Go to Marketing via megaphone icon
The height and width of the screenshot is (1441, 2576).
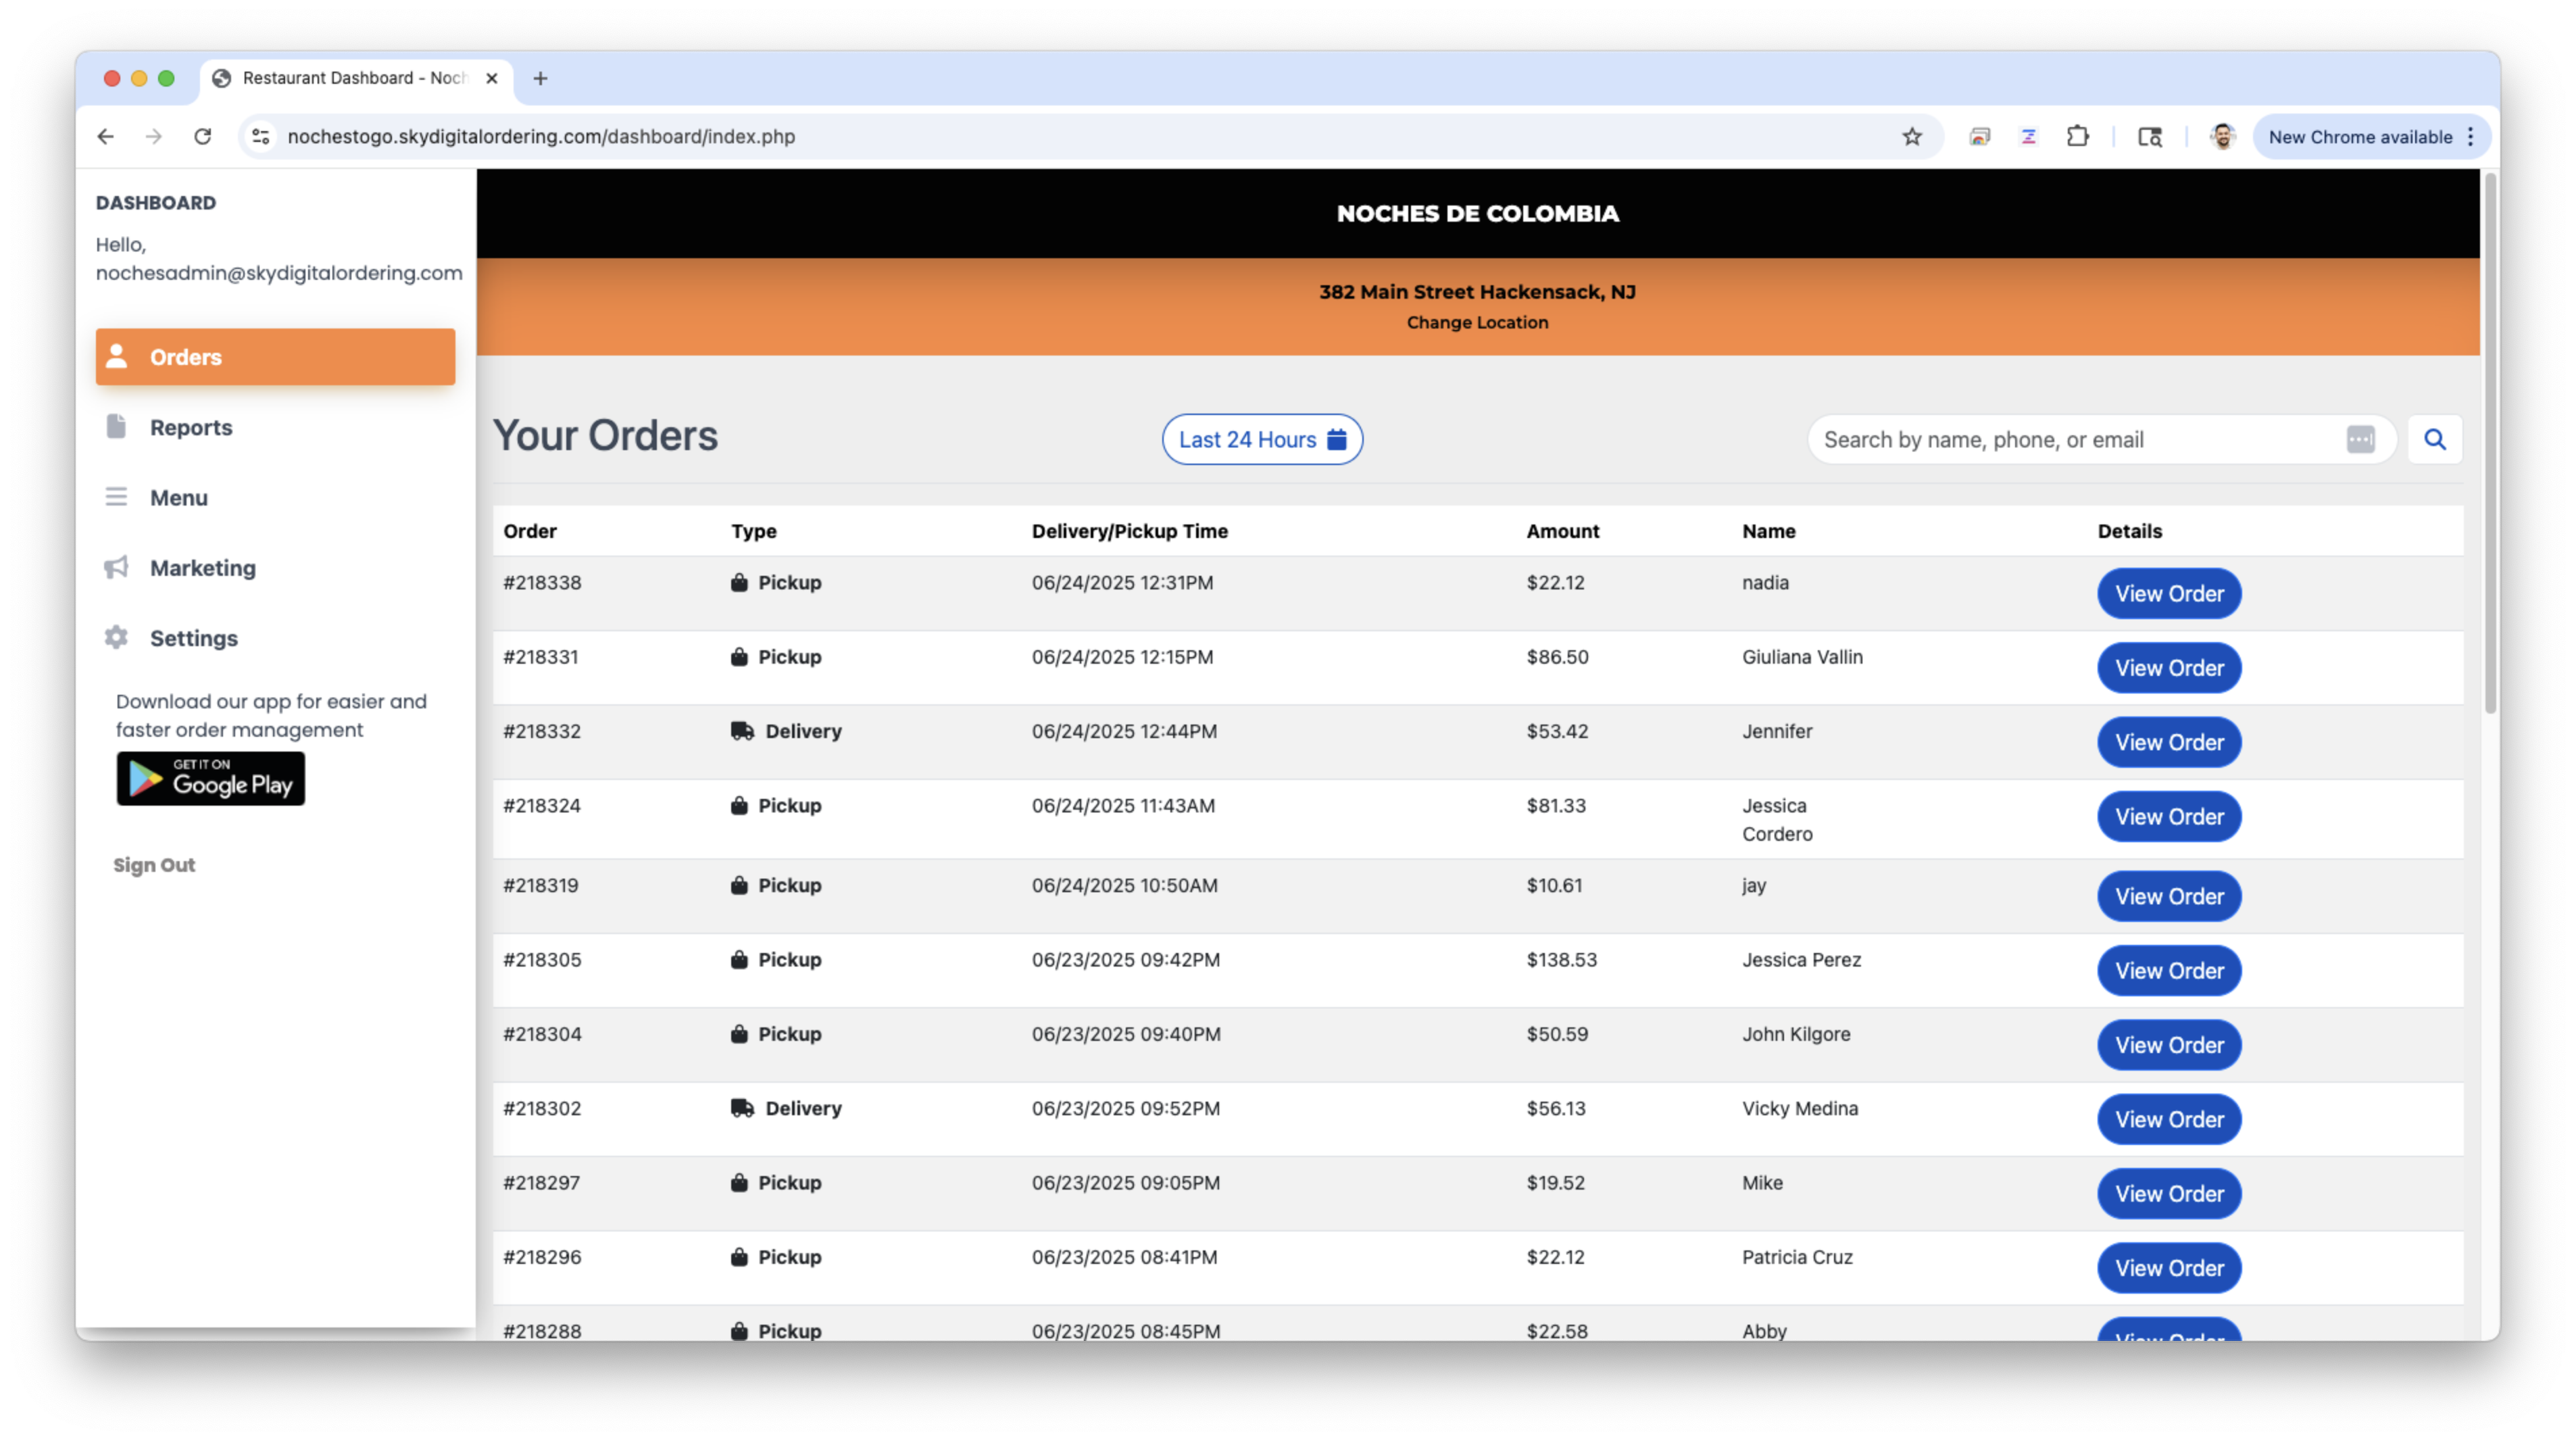pyautogui.click(x=117, y=567)
